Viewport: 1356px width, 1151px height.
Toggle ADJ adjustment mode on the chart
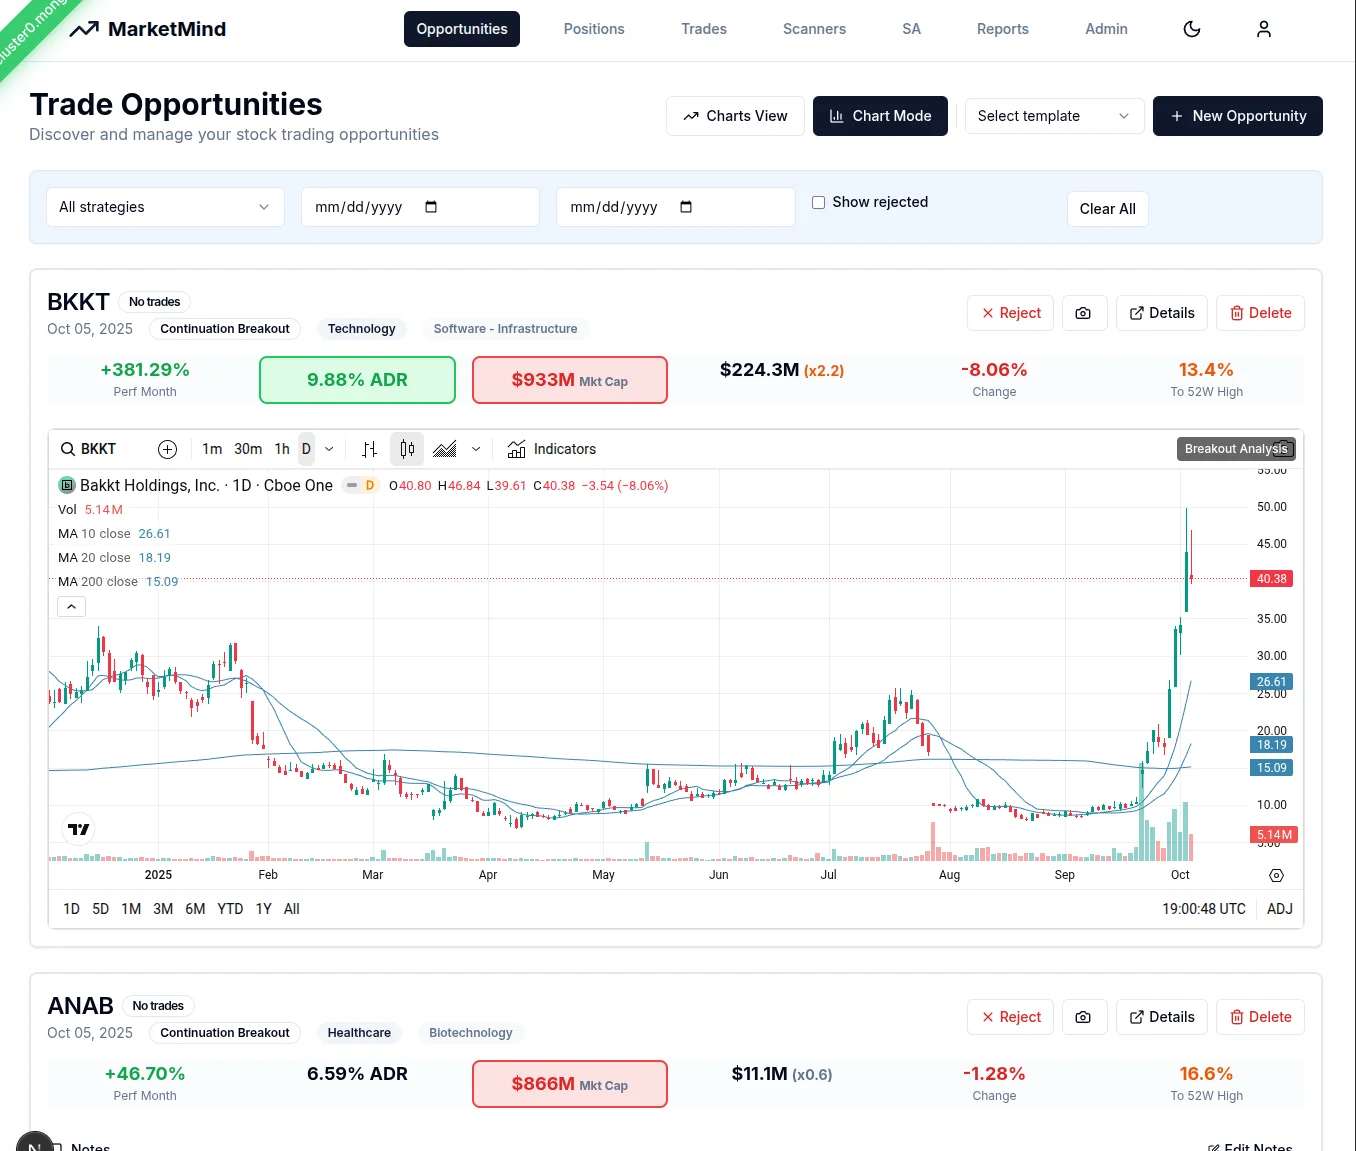click(x=1280, y=908)
